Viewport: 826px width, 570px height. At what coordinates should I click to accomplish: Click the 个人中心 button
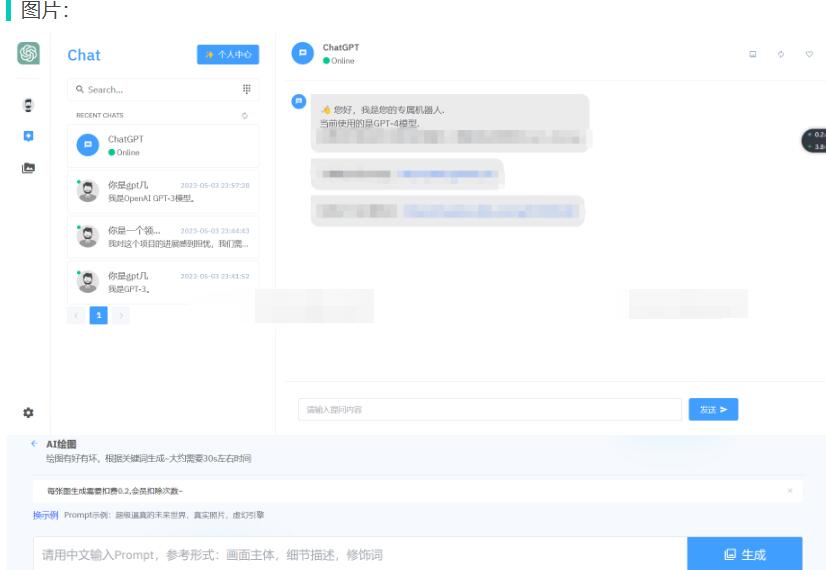pos(228,54)
